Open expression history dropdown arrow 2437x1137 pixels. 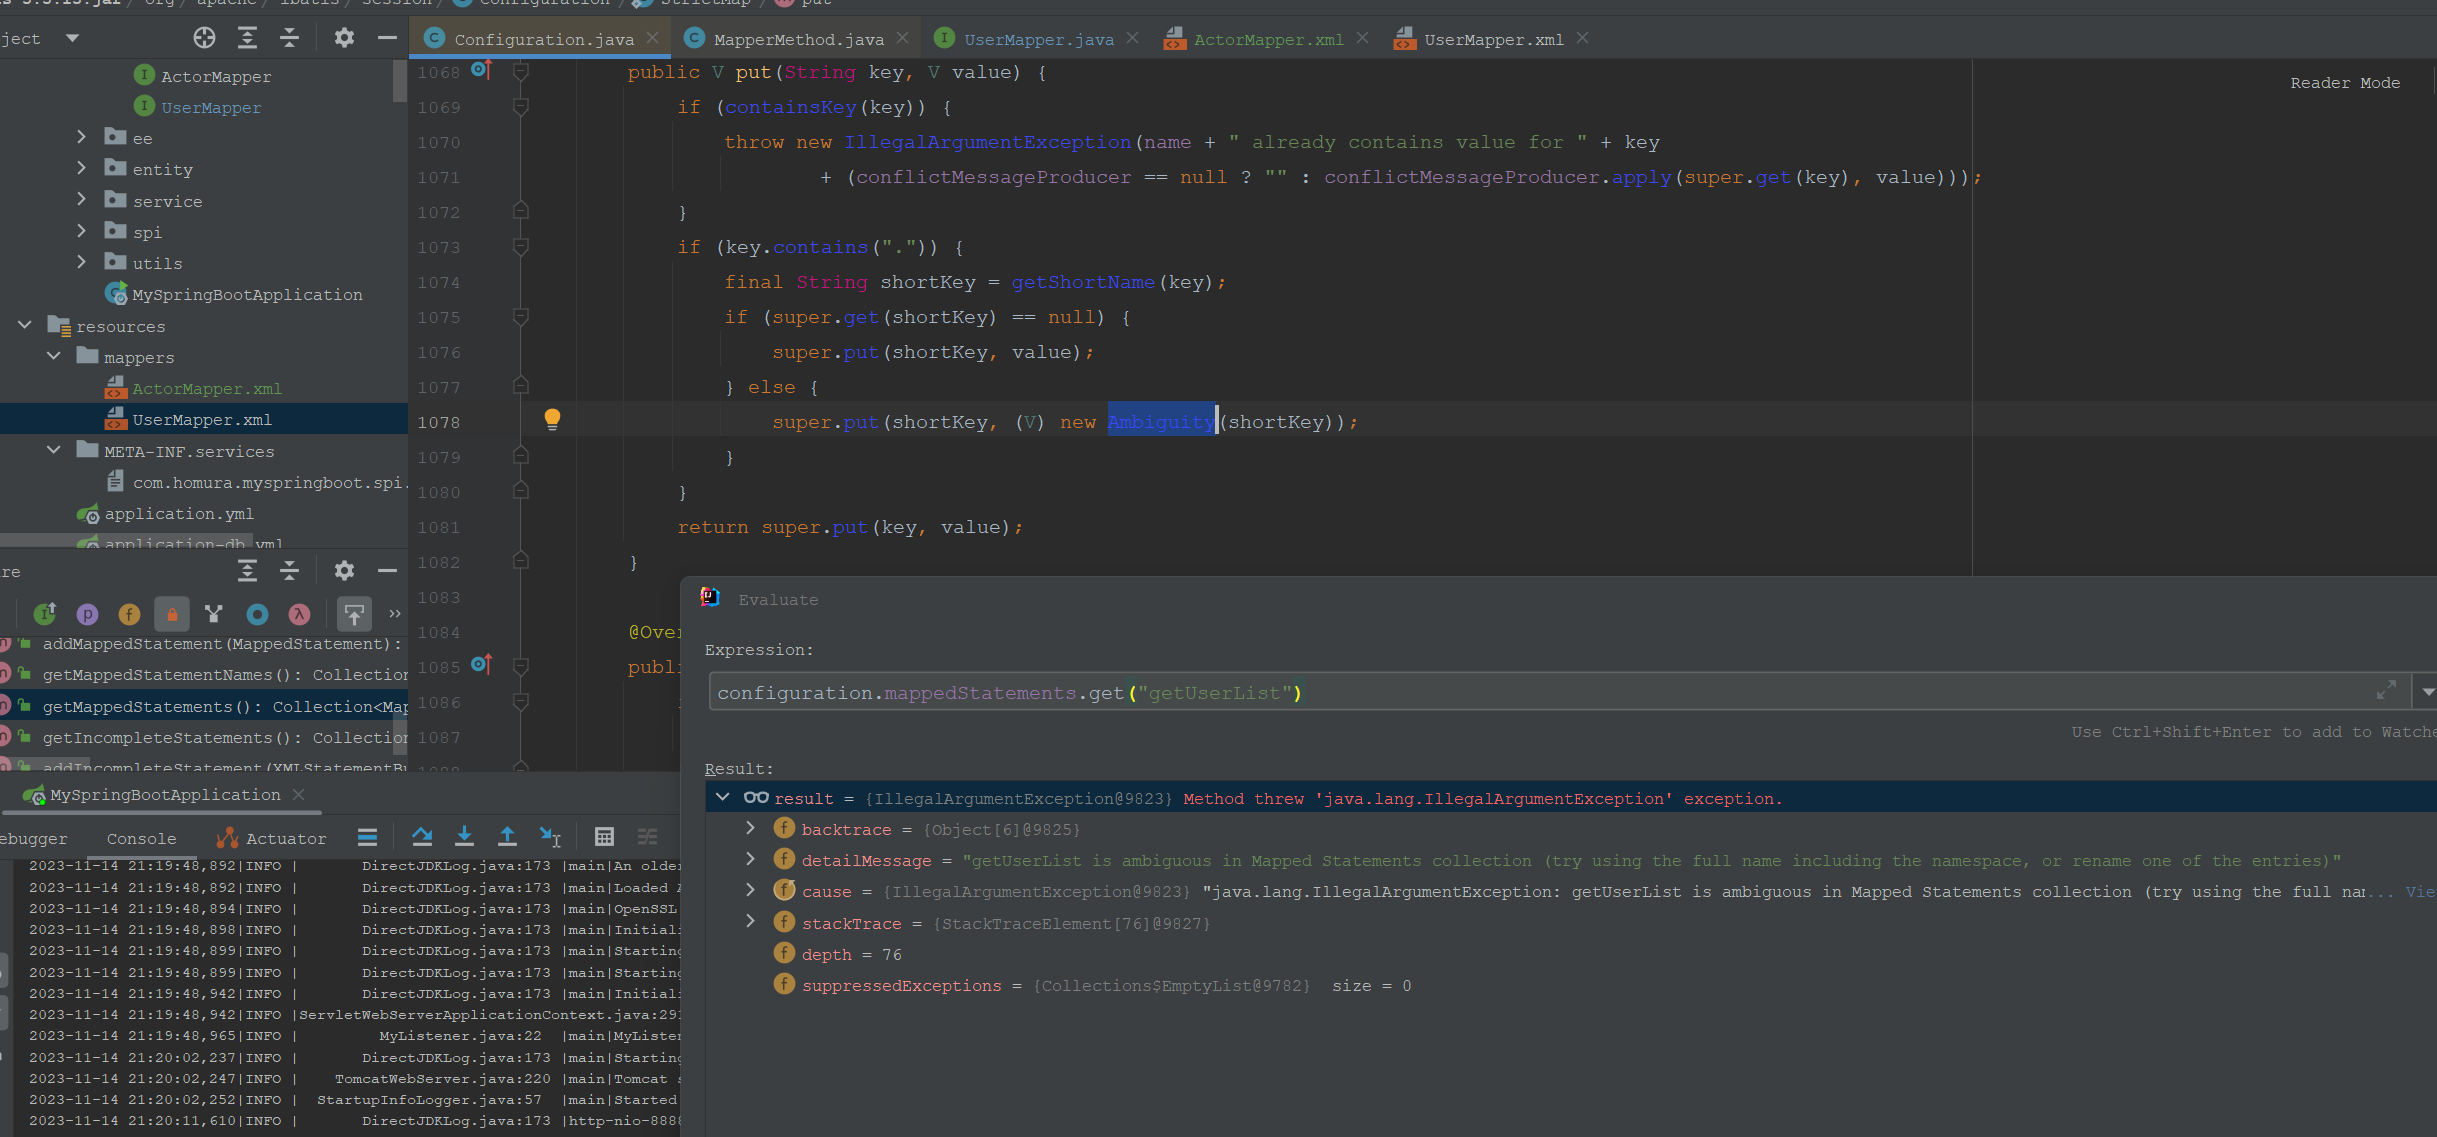pyautogui.click(x=2427, y=692)
